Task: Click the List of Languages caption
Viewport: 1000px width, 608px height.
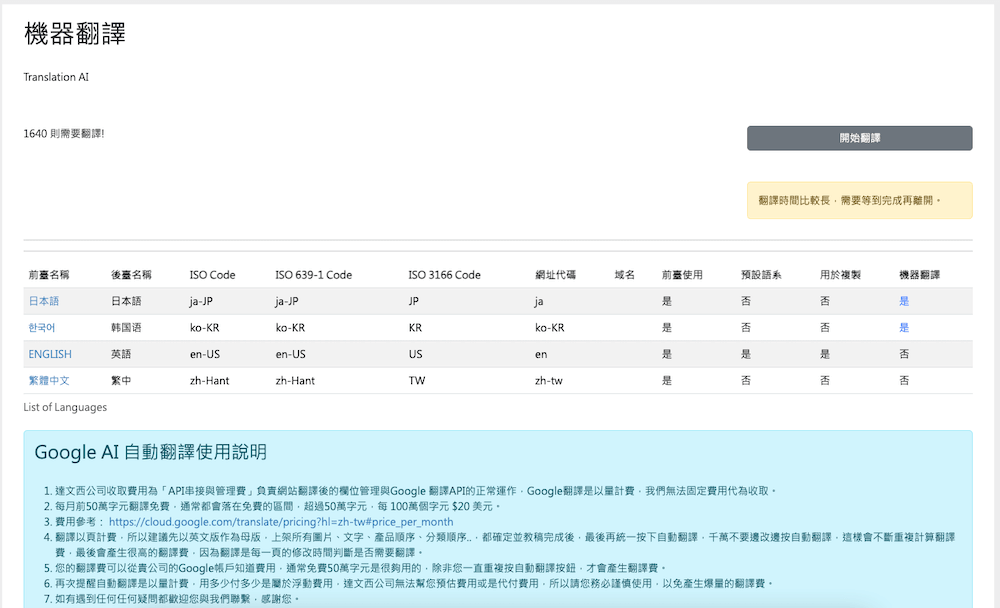Action: coord(65,407)
